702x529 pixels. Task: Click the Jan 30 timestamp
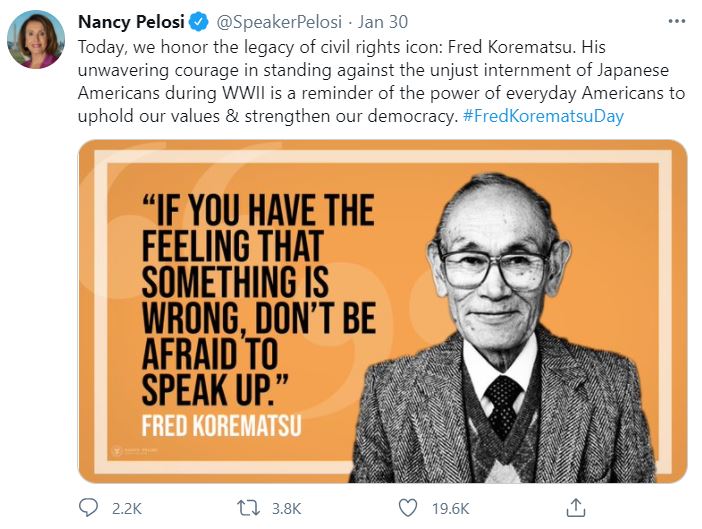(x=383, y=22)
